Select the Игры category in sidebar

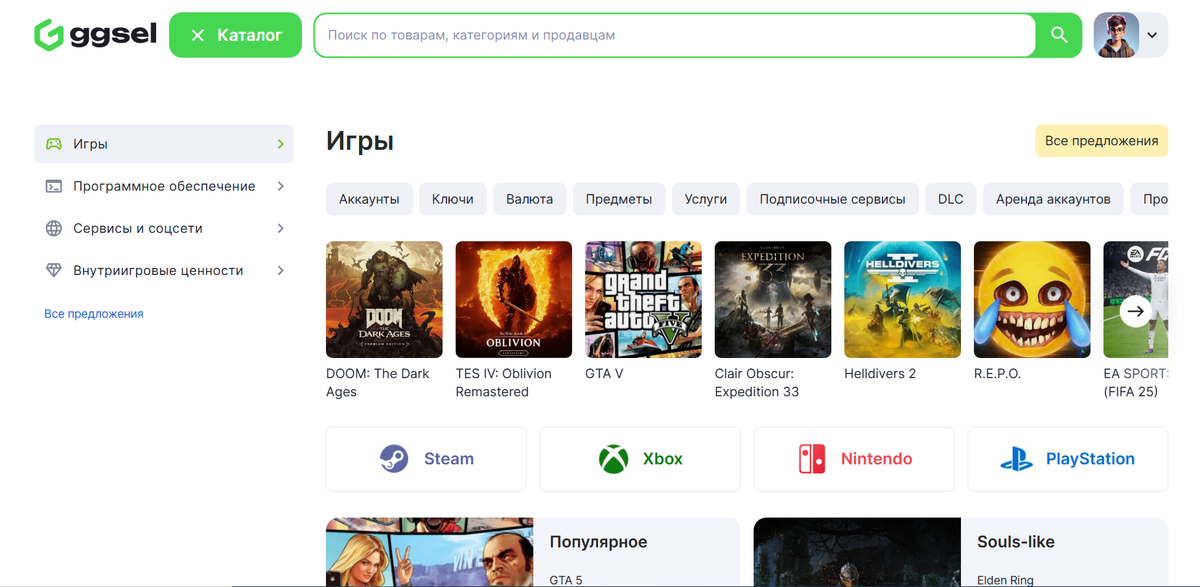pyautogui.click(x=164, y=144)
